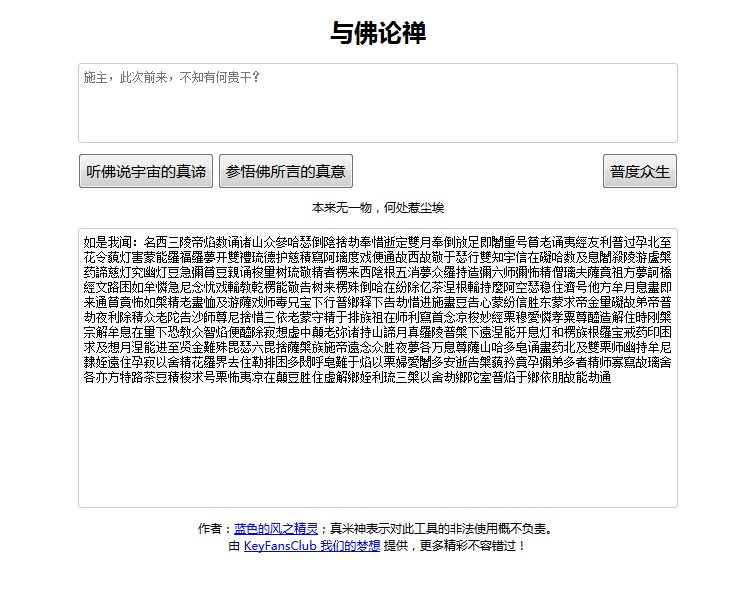Click the 与佛论禅 page heading
751x592 pixels.
(378, 33)
